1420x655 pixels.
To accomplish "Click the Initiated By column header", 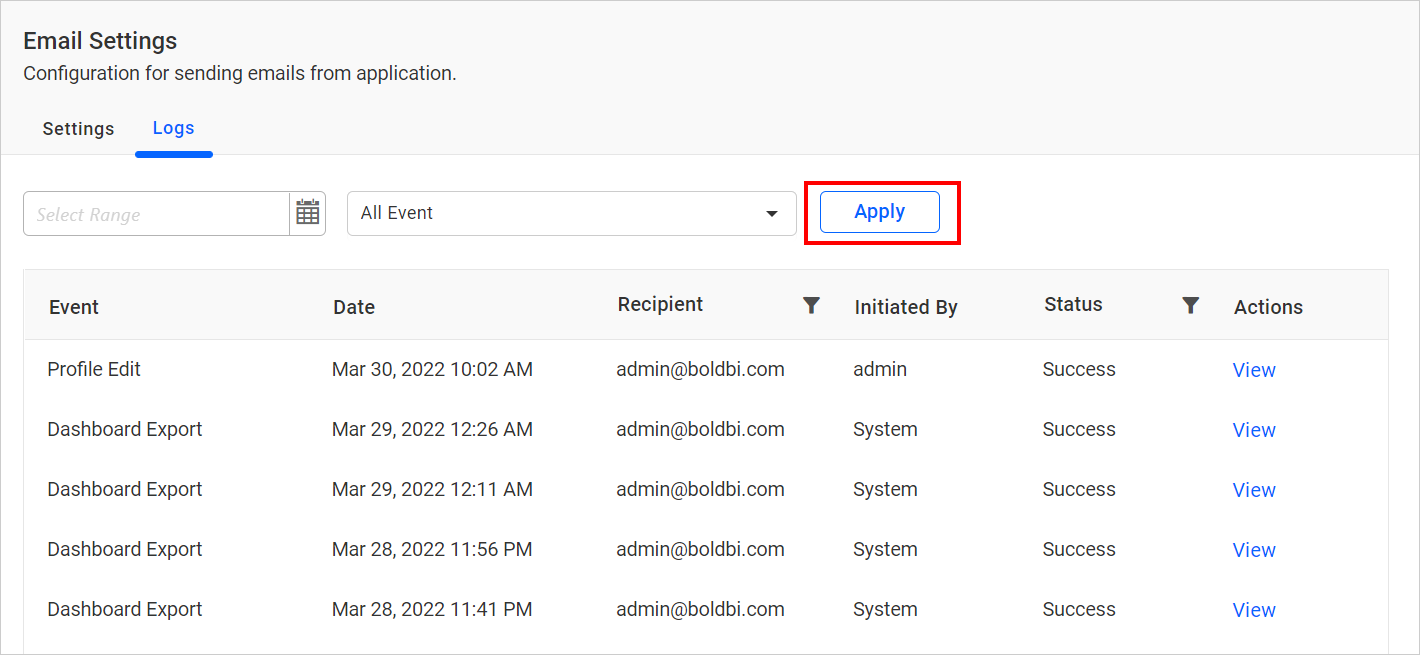I will (905, 307).
